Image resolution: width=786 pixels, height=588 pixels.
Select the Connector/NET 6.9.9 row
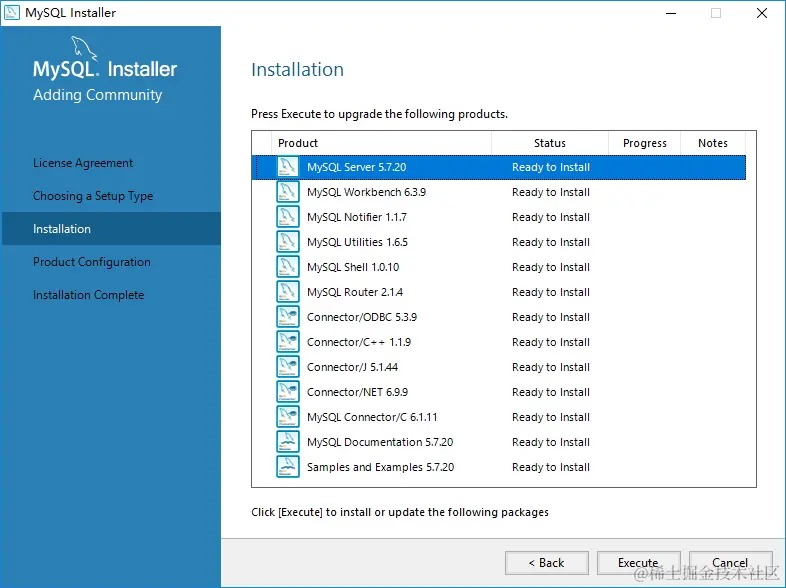point(499,392)
